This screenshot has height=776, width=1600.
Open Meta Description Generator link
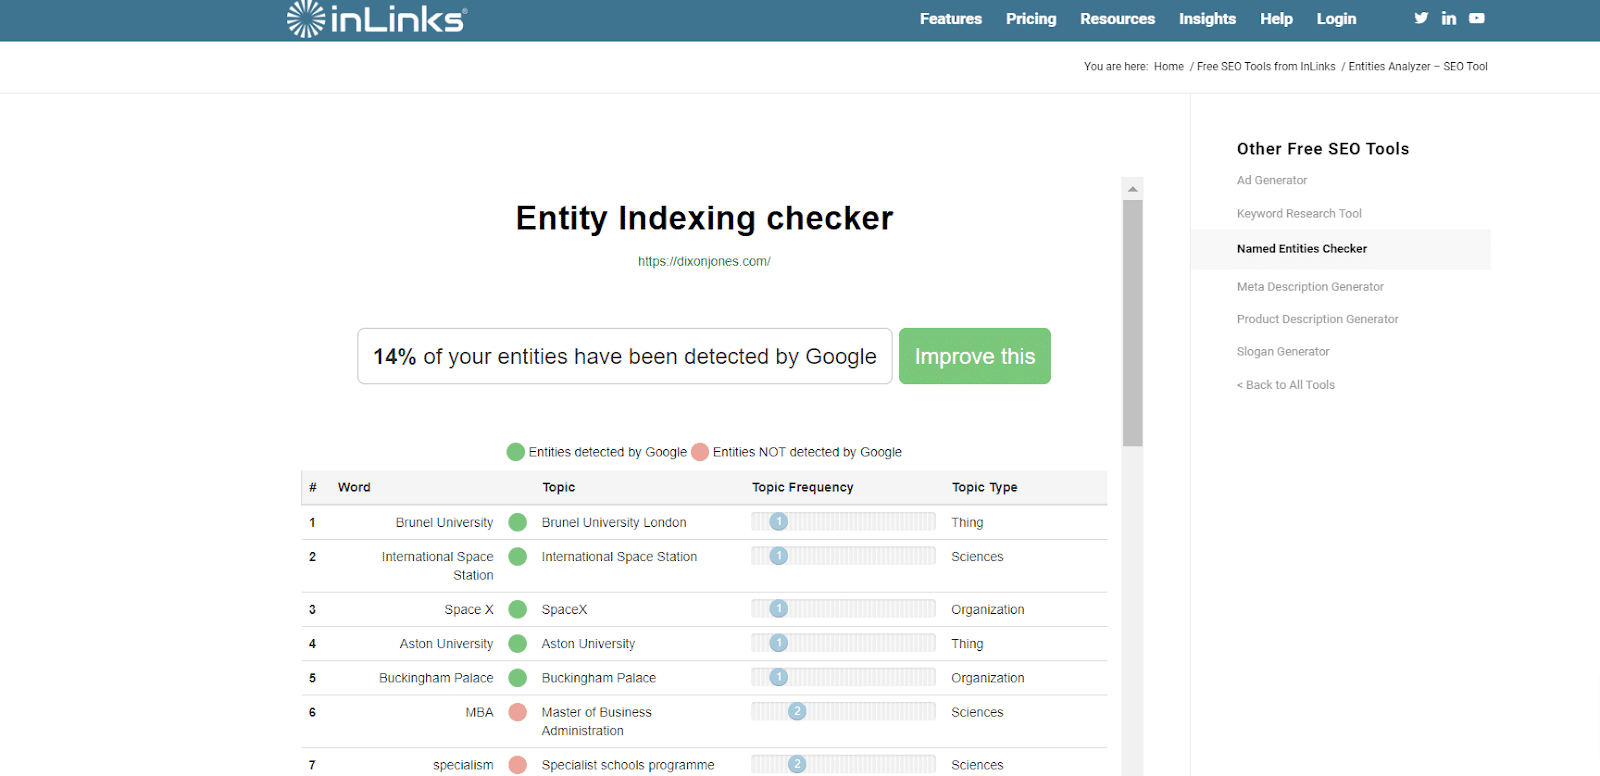point(1310,287)
